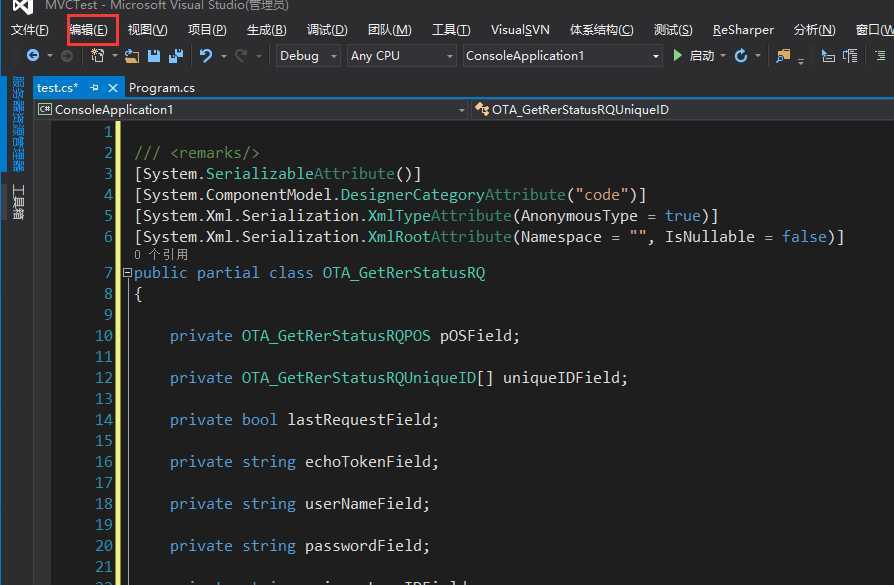Click the echoTokenField text
The image size is (894, 585).
372,462
